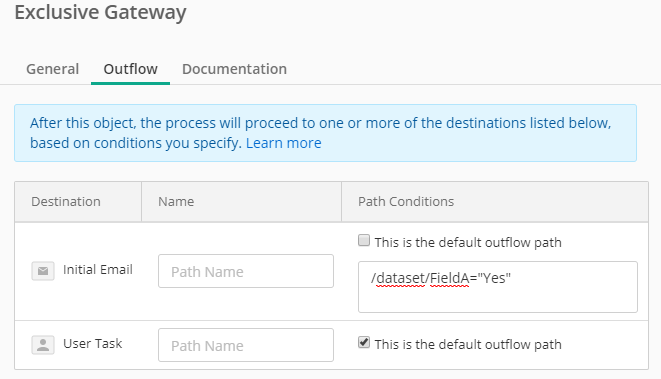The width and height of the screenshot is (661, 379).
Task: Click the blue info banner text
Action: [x=320, y=133]
